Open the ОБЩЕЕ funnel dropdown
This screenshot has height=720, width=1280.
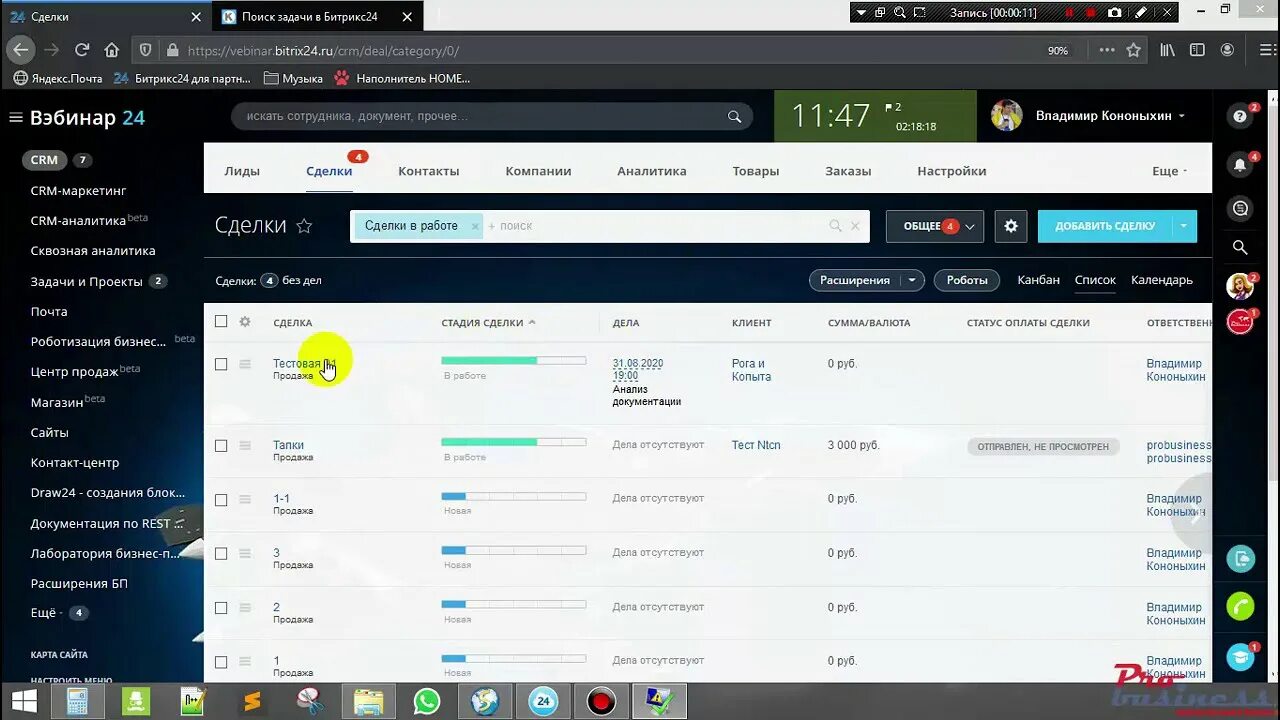tap(935, 226)
